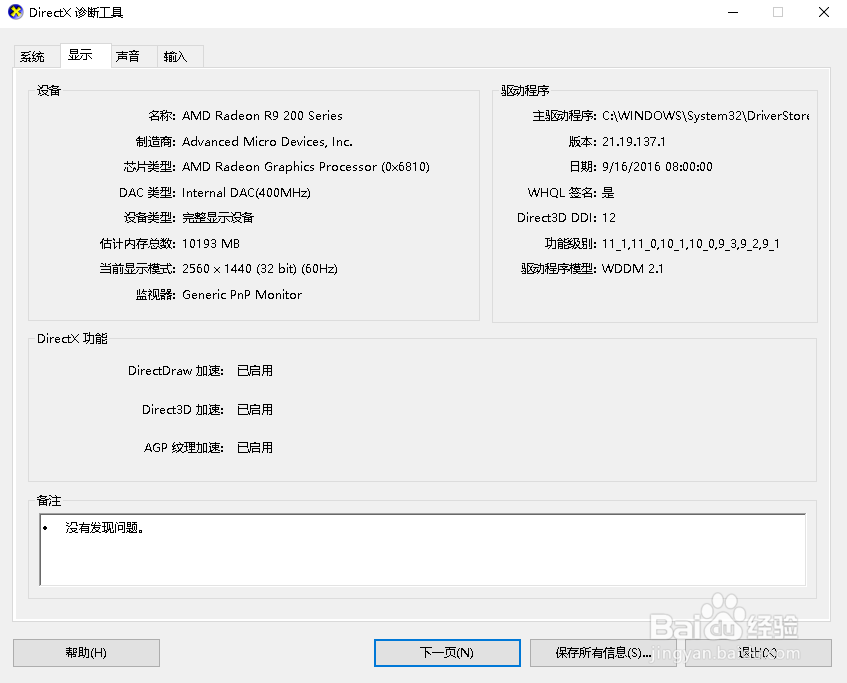The height and width of the screenshot is (683, 847).
Task: Switch to the 声音 tab
Action: [130, 56]
